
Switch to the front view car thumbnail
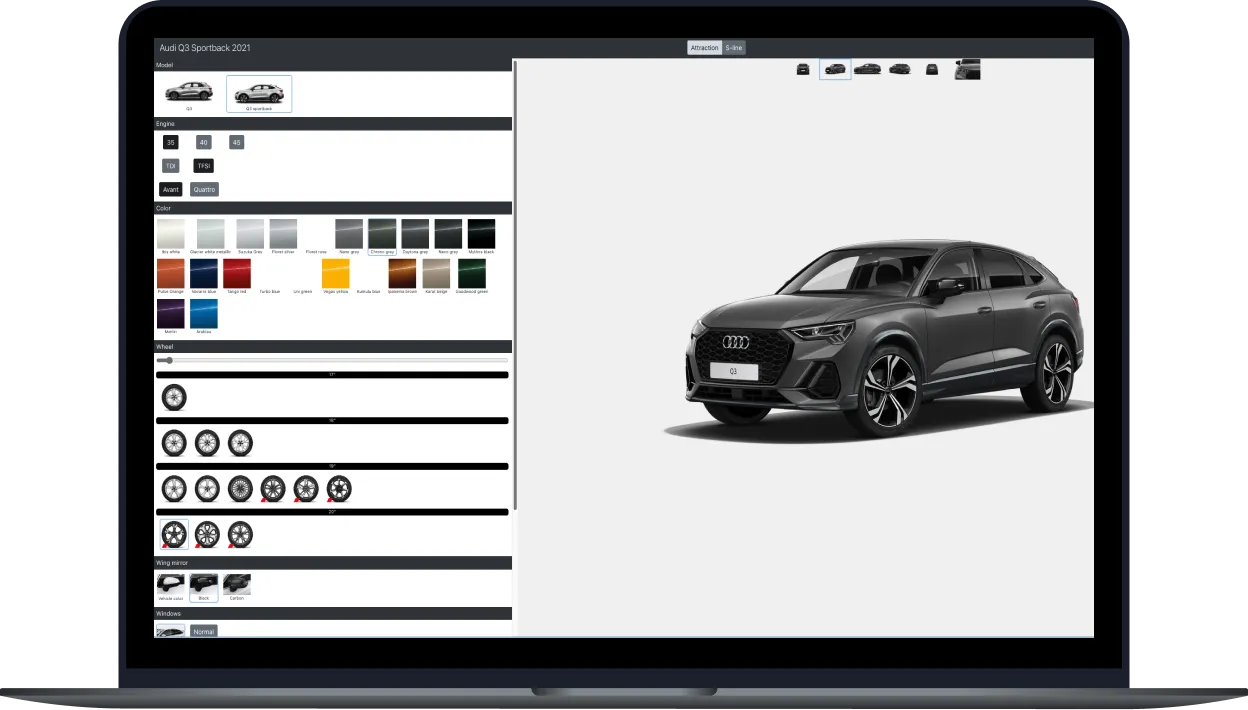click(803, 69)
